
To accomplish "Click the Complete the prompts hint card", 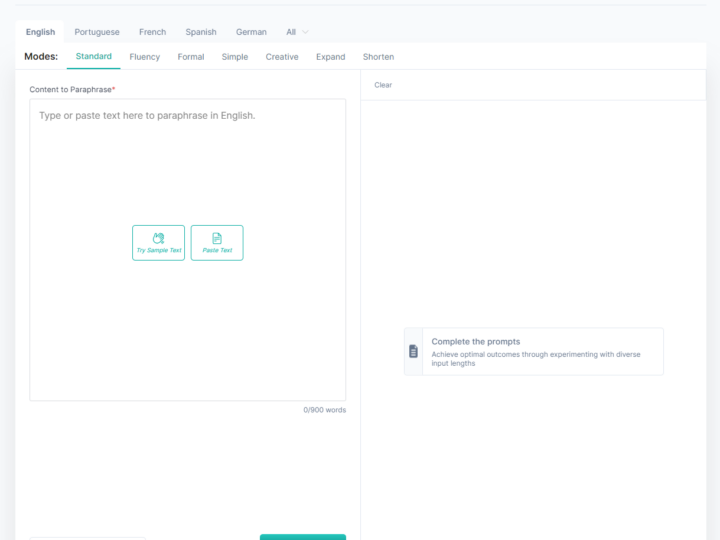I will [540, 351].
